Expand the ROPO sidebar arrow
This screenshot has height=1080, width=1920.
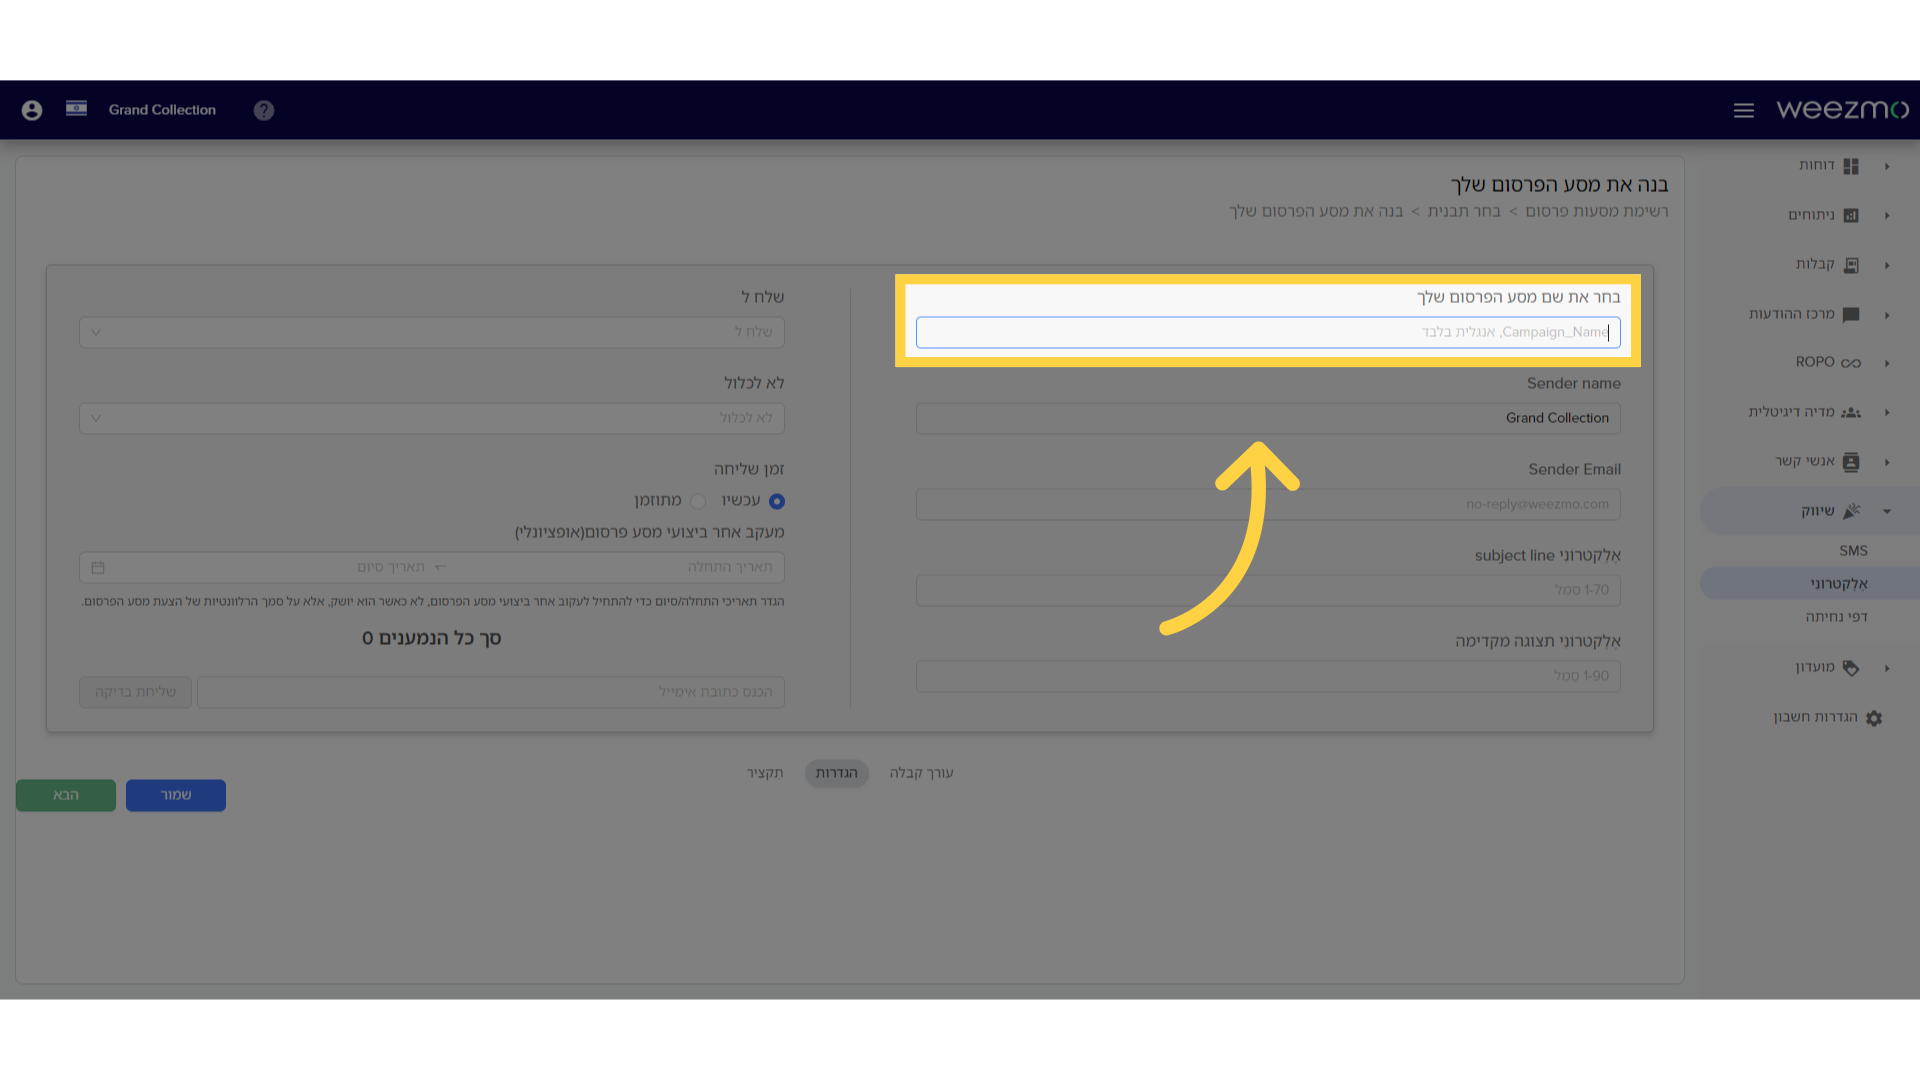pos(1887,363)
